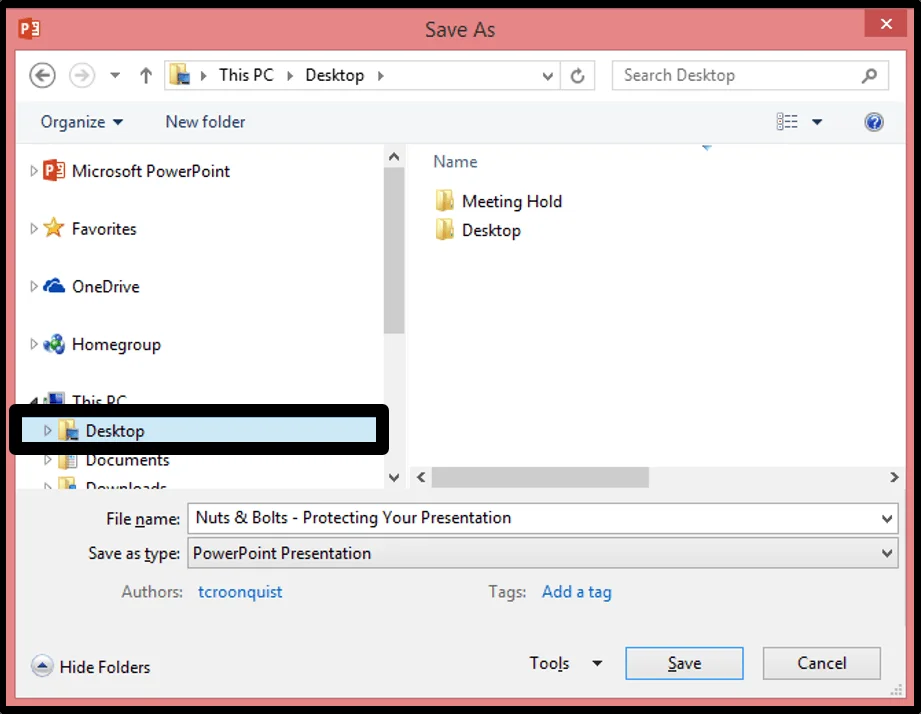This screenshot has width=921, height=714.
Task: Go up one folder level
Action: (x=146, y=76)
